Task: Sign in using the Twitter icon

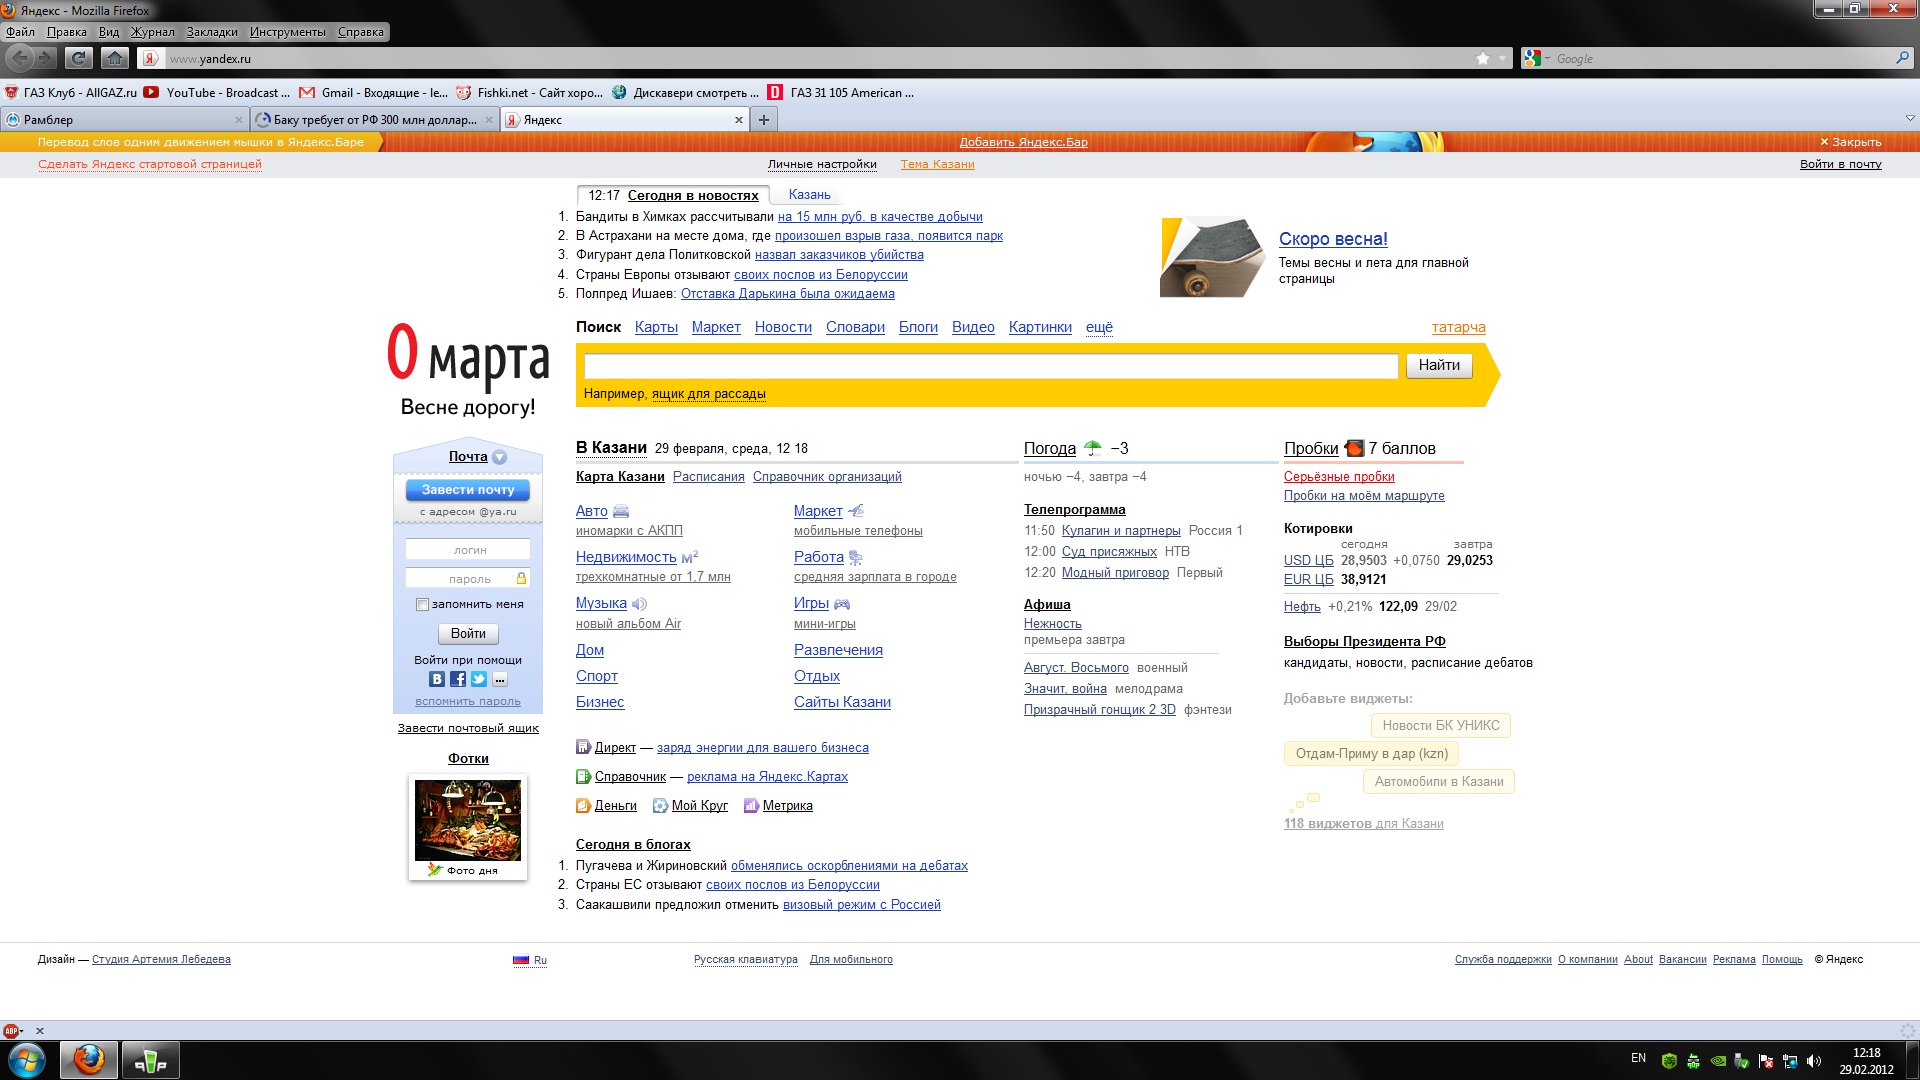Action: click(x=479, y=679)
